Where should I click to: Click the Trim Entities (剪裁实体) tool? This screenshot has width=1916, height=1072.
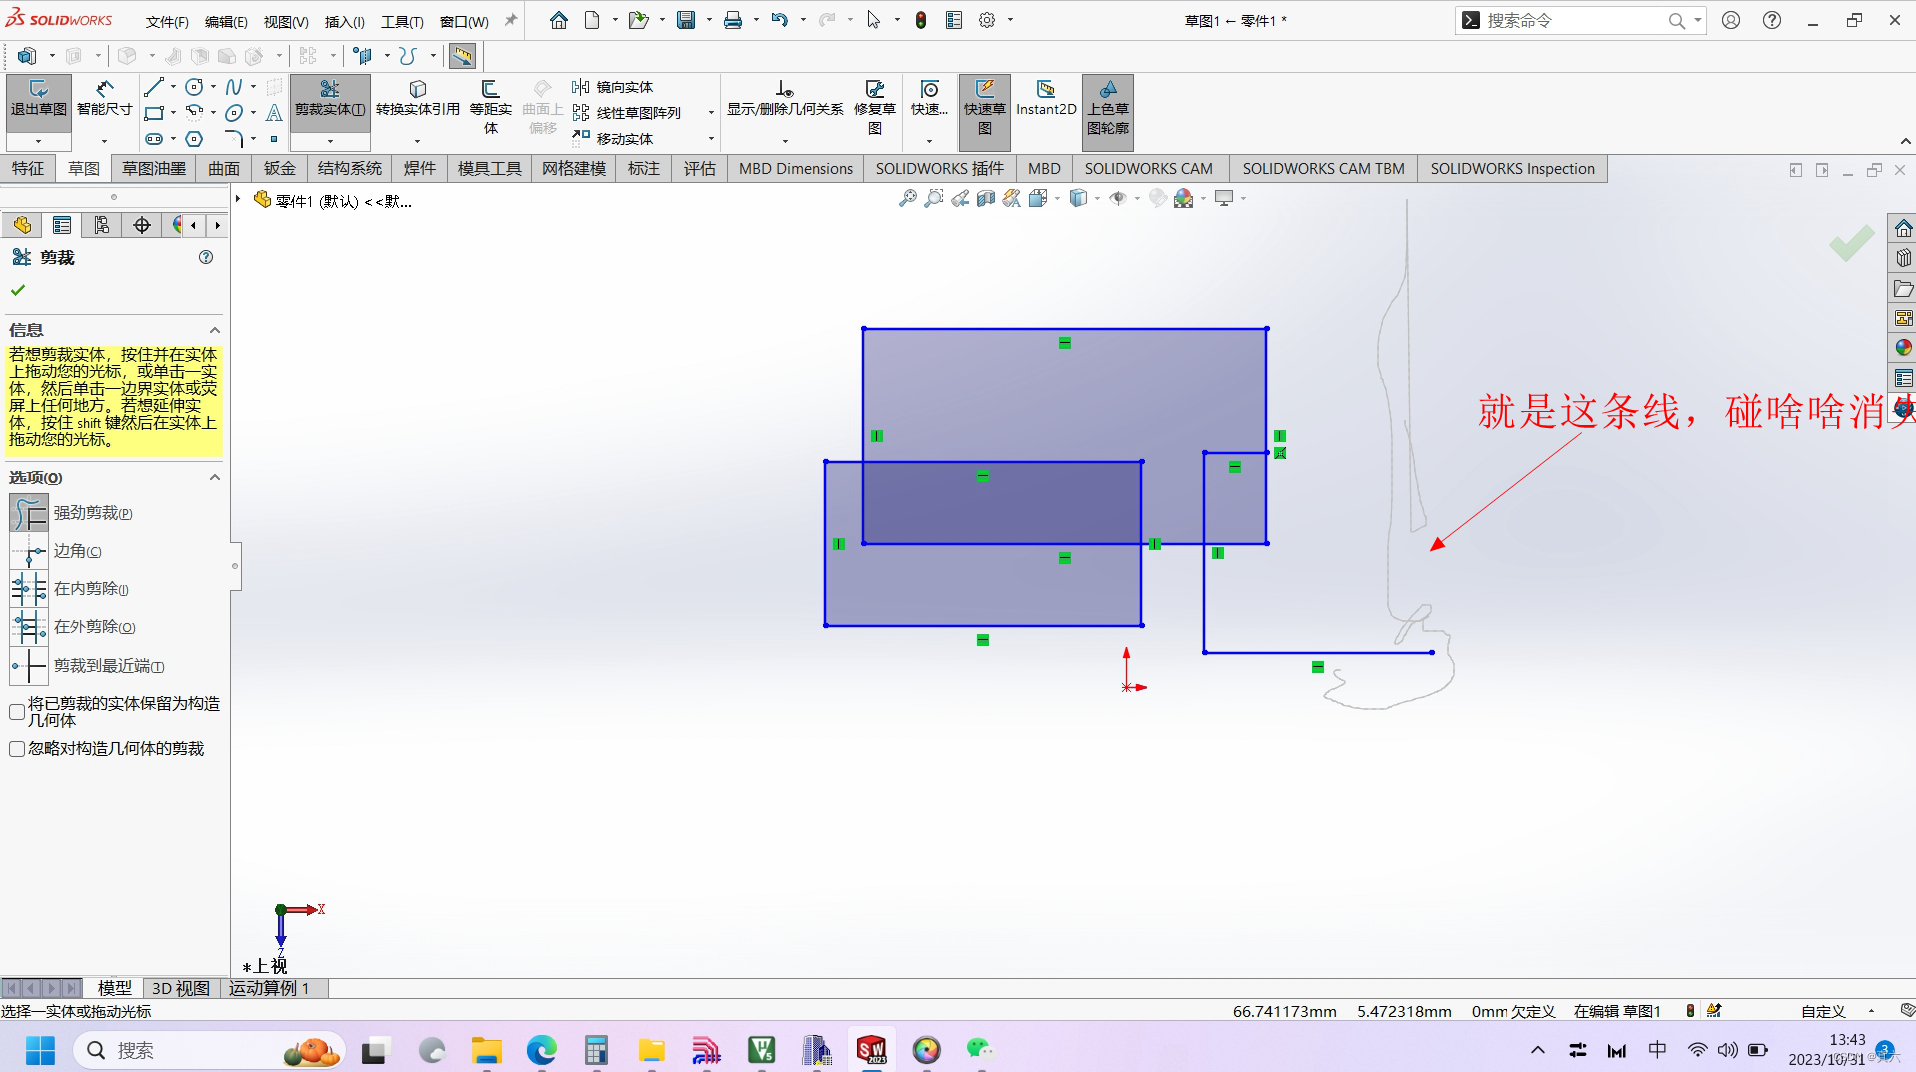[330, 99]
